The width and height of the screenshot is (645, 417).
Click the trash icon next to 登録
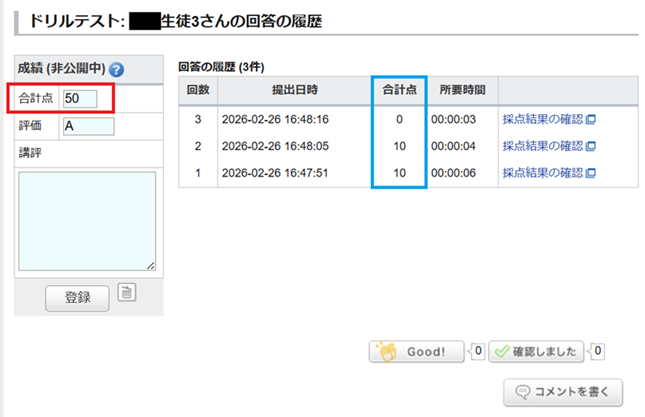point(125,292)
